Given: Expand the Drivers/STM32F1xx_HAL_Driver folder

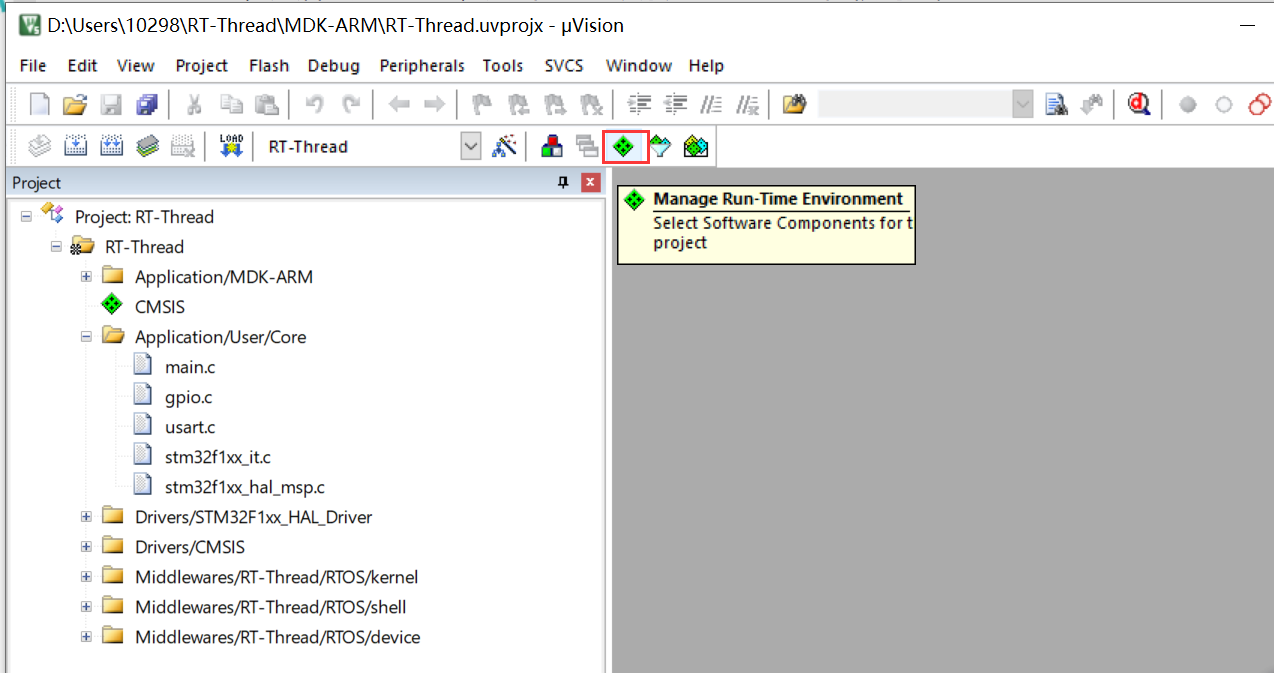Looking at the screenshot, I should coord(85,516).
